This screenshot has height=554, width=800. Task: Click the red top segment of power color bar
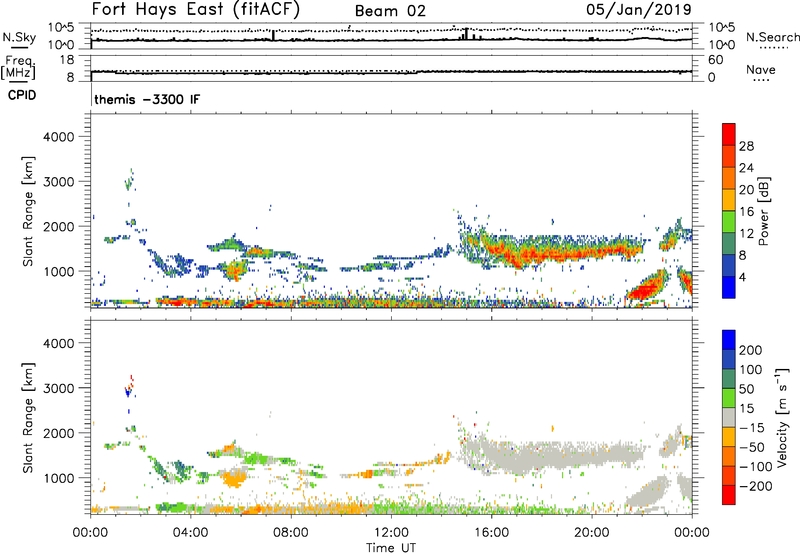coord(729,135)
